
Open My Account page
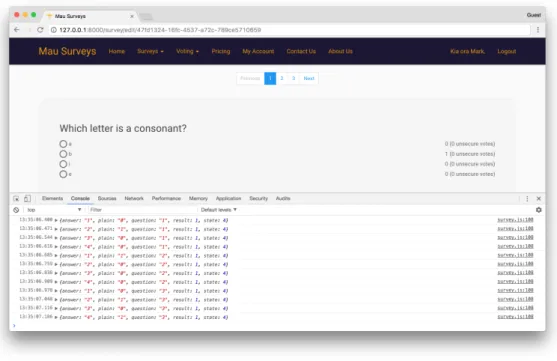[x=258, y=51]
